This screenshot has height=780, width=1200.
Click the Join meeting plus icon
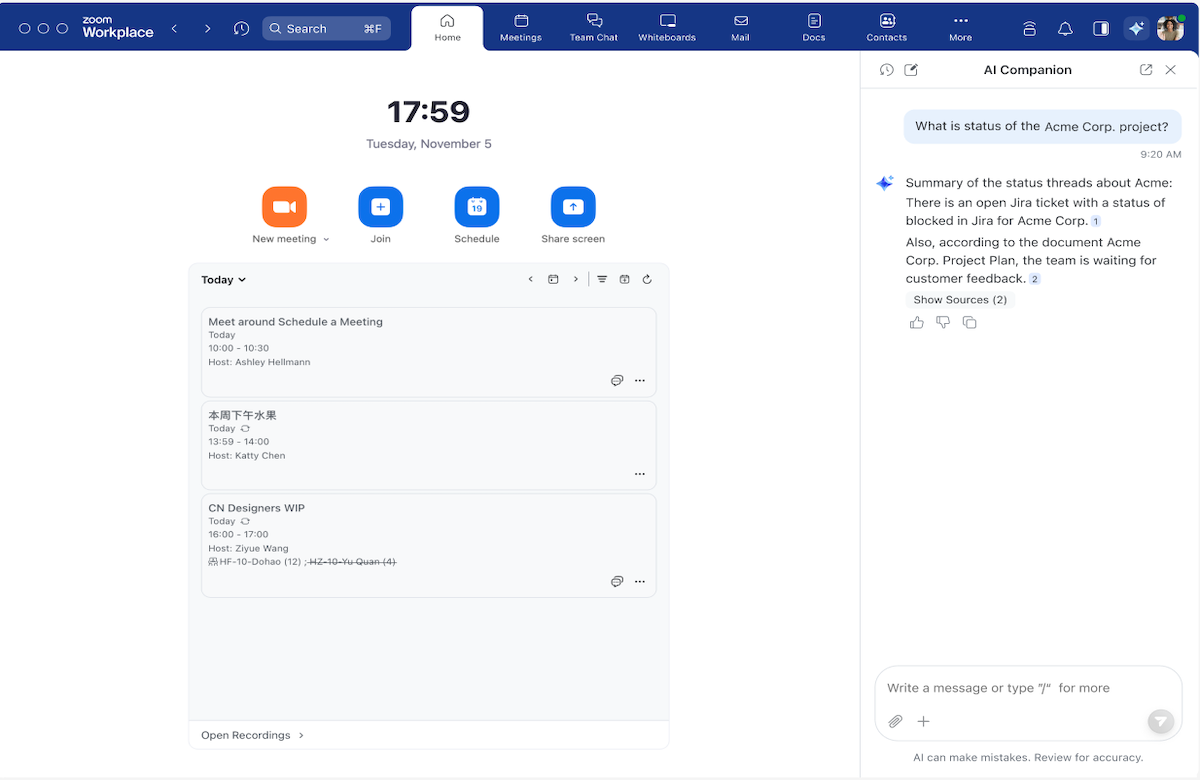[x=380, y=207]
